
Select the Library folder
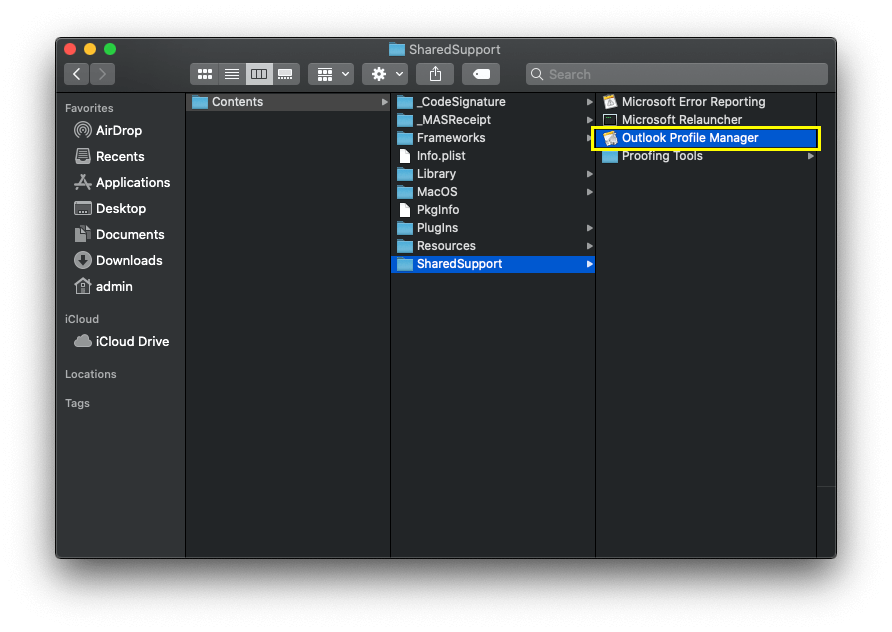coord(493,174)
